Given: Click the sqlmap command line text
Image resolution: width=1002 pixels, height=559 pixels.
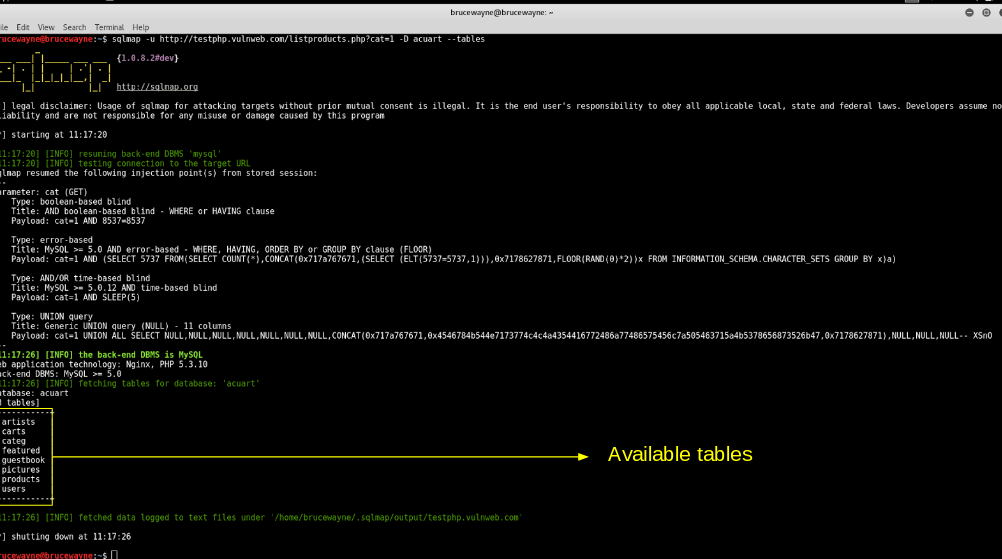Looking at the screenshot, I should tap(298, 39).
